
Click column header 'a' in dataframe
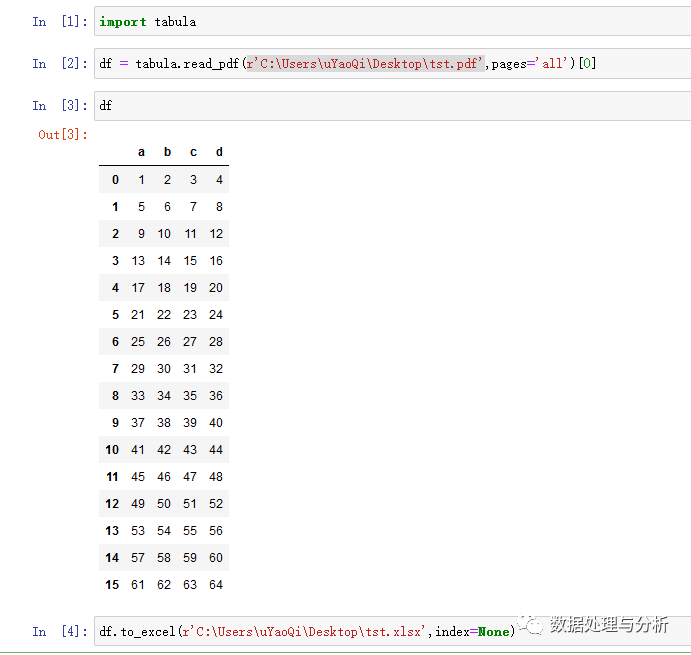point(141,152)
